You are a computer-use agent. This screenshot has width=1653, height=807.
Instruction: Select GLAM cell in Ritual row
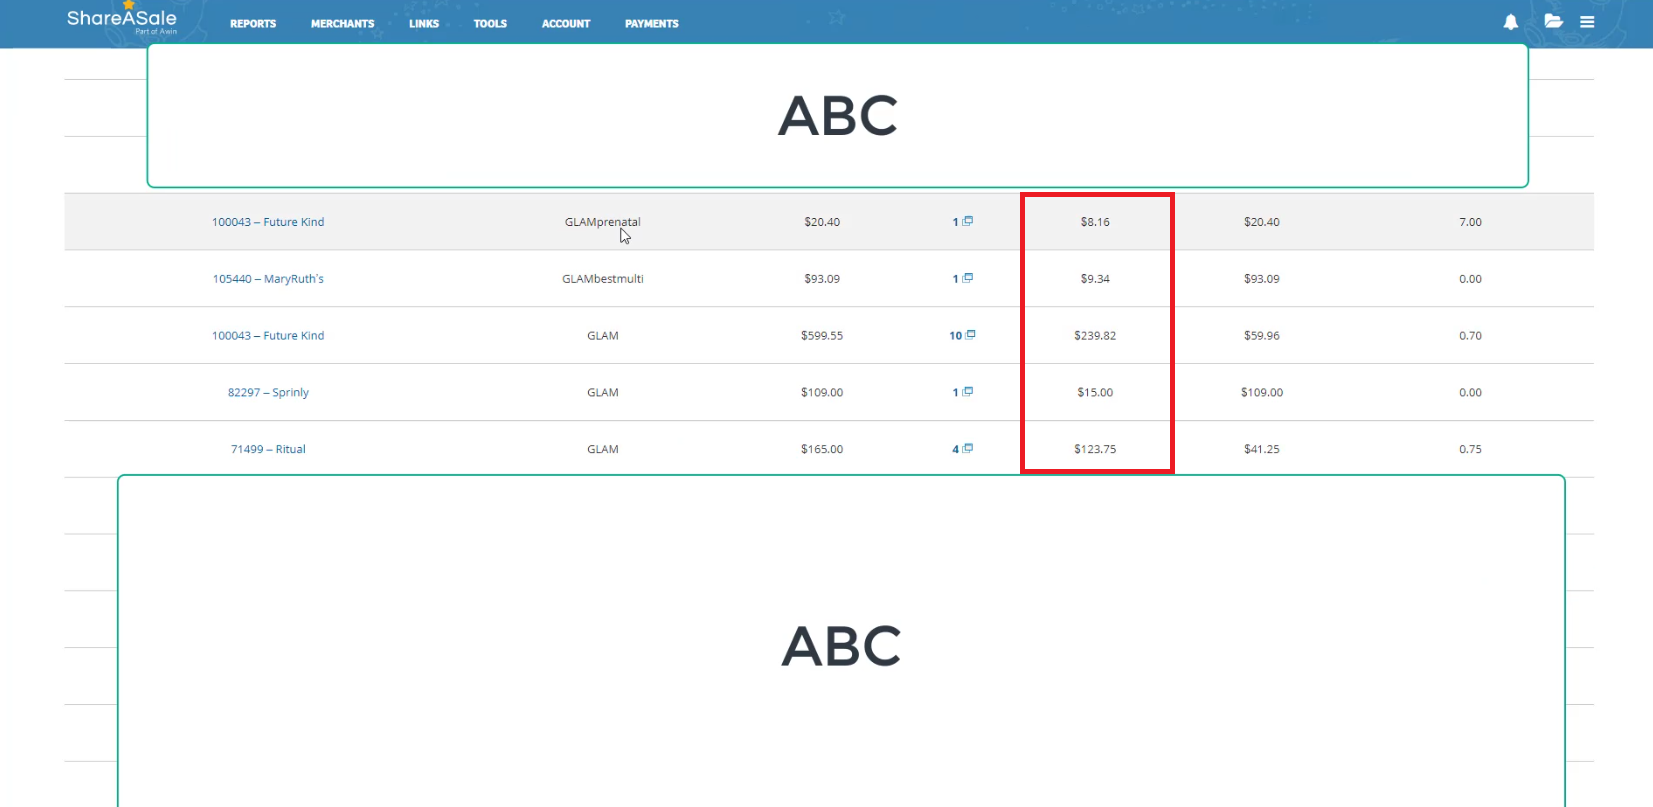click(603, 450)
